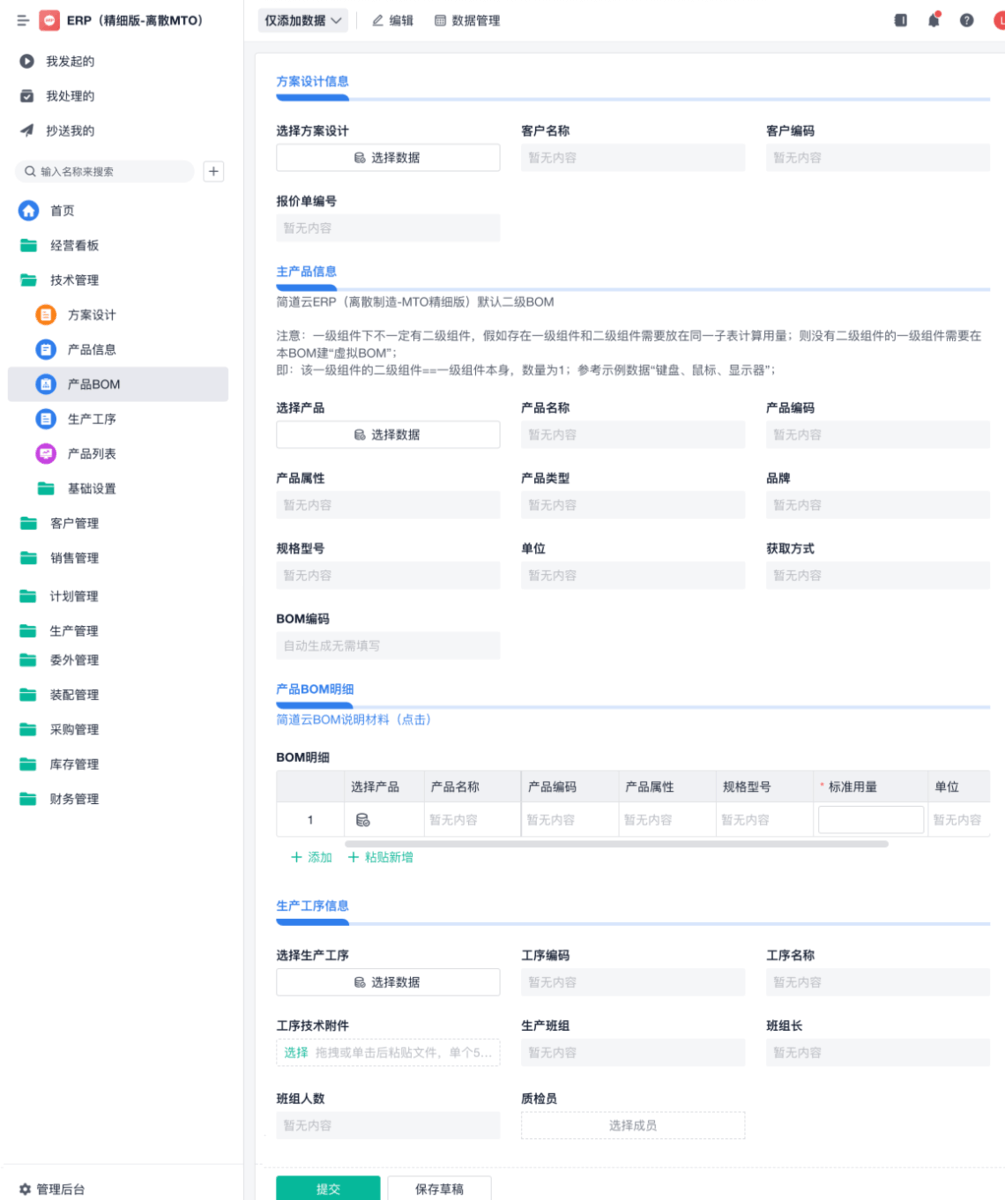Screen dimensions: 1005x1200
Task: Click 选择成员 under 质检员
Action: [632, 1125]
